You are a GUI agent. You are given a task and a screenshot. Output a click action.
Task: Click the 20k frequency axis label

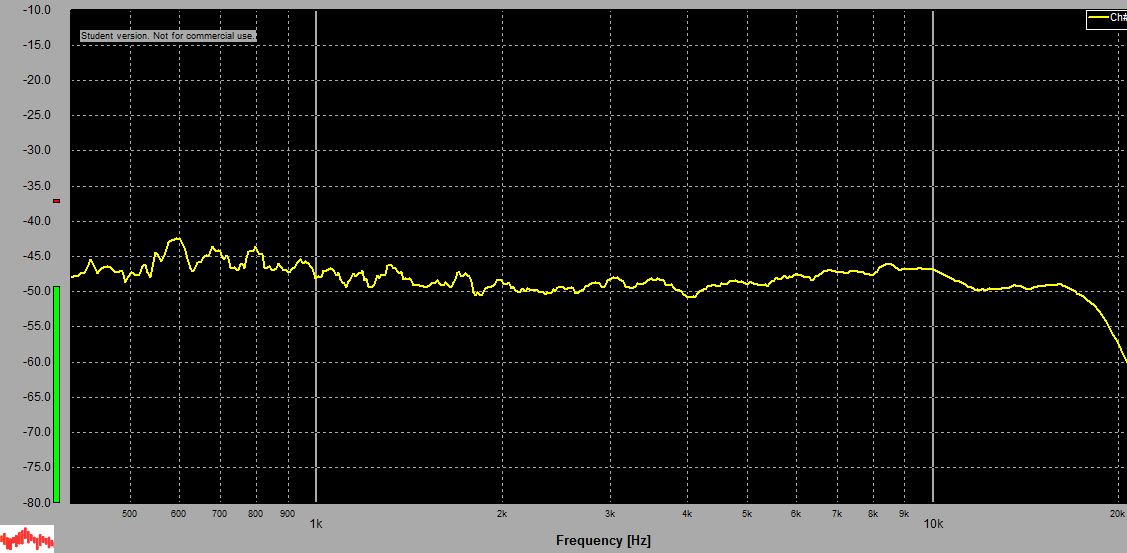(x=1118, y=513)
